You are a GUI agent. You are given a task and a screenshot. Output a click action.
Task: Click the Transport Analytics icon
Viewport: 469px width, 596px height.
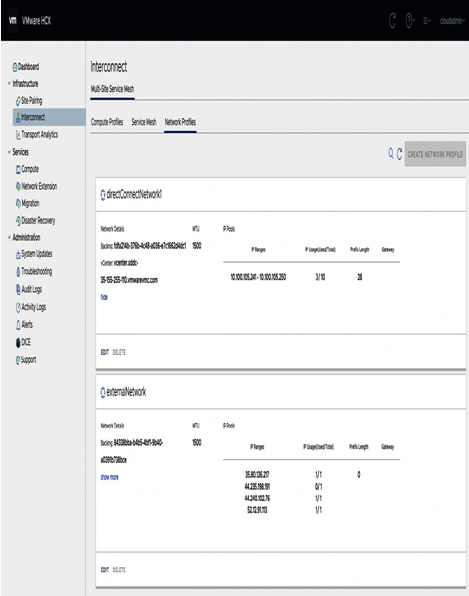[x=18, y=135]
